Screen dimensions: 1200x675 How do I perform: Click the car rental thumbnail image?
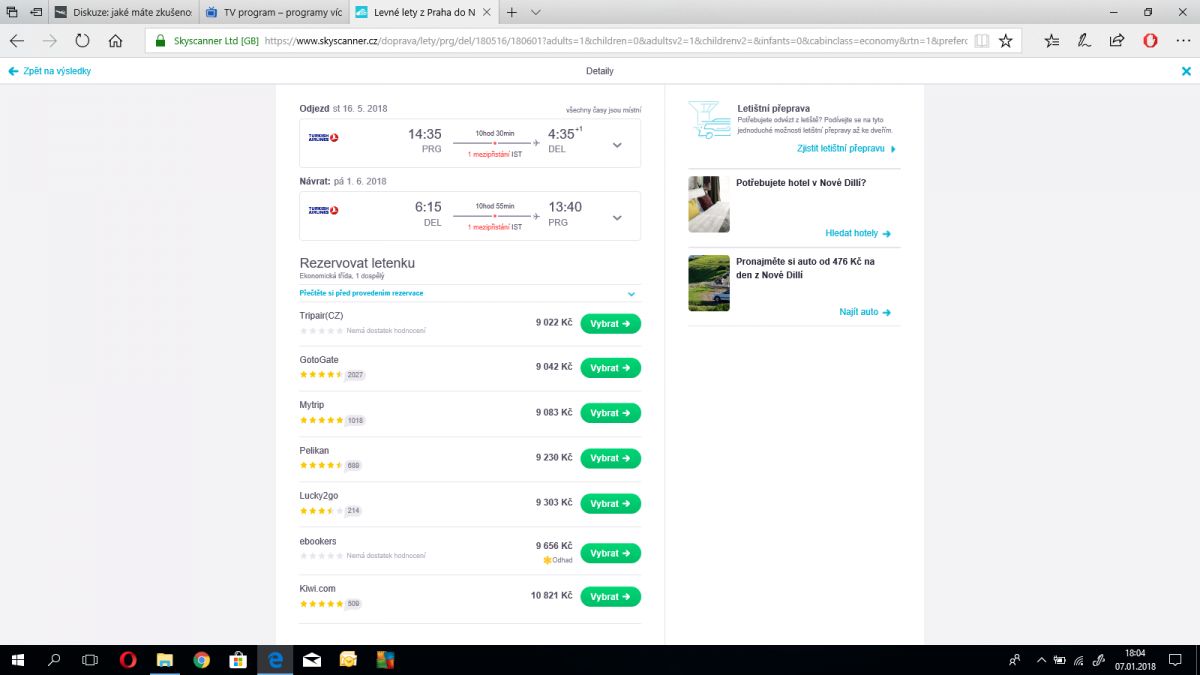click(708, 283)
